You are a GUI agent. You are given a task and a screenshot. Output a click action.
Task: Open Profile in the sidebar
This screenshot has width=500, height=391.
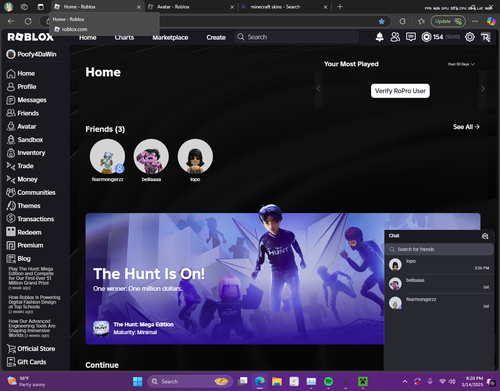point(21,87)
